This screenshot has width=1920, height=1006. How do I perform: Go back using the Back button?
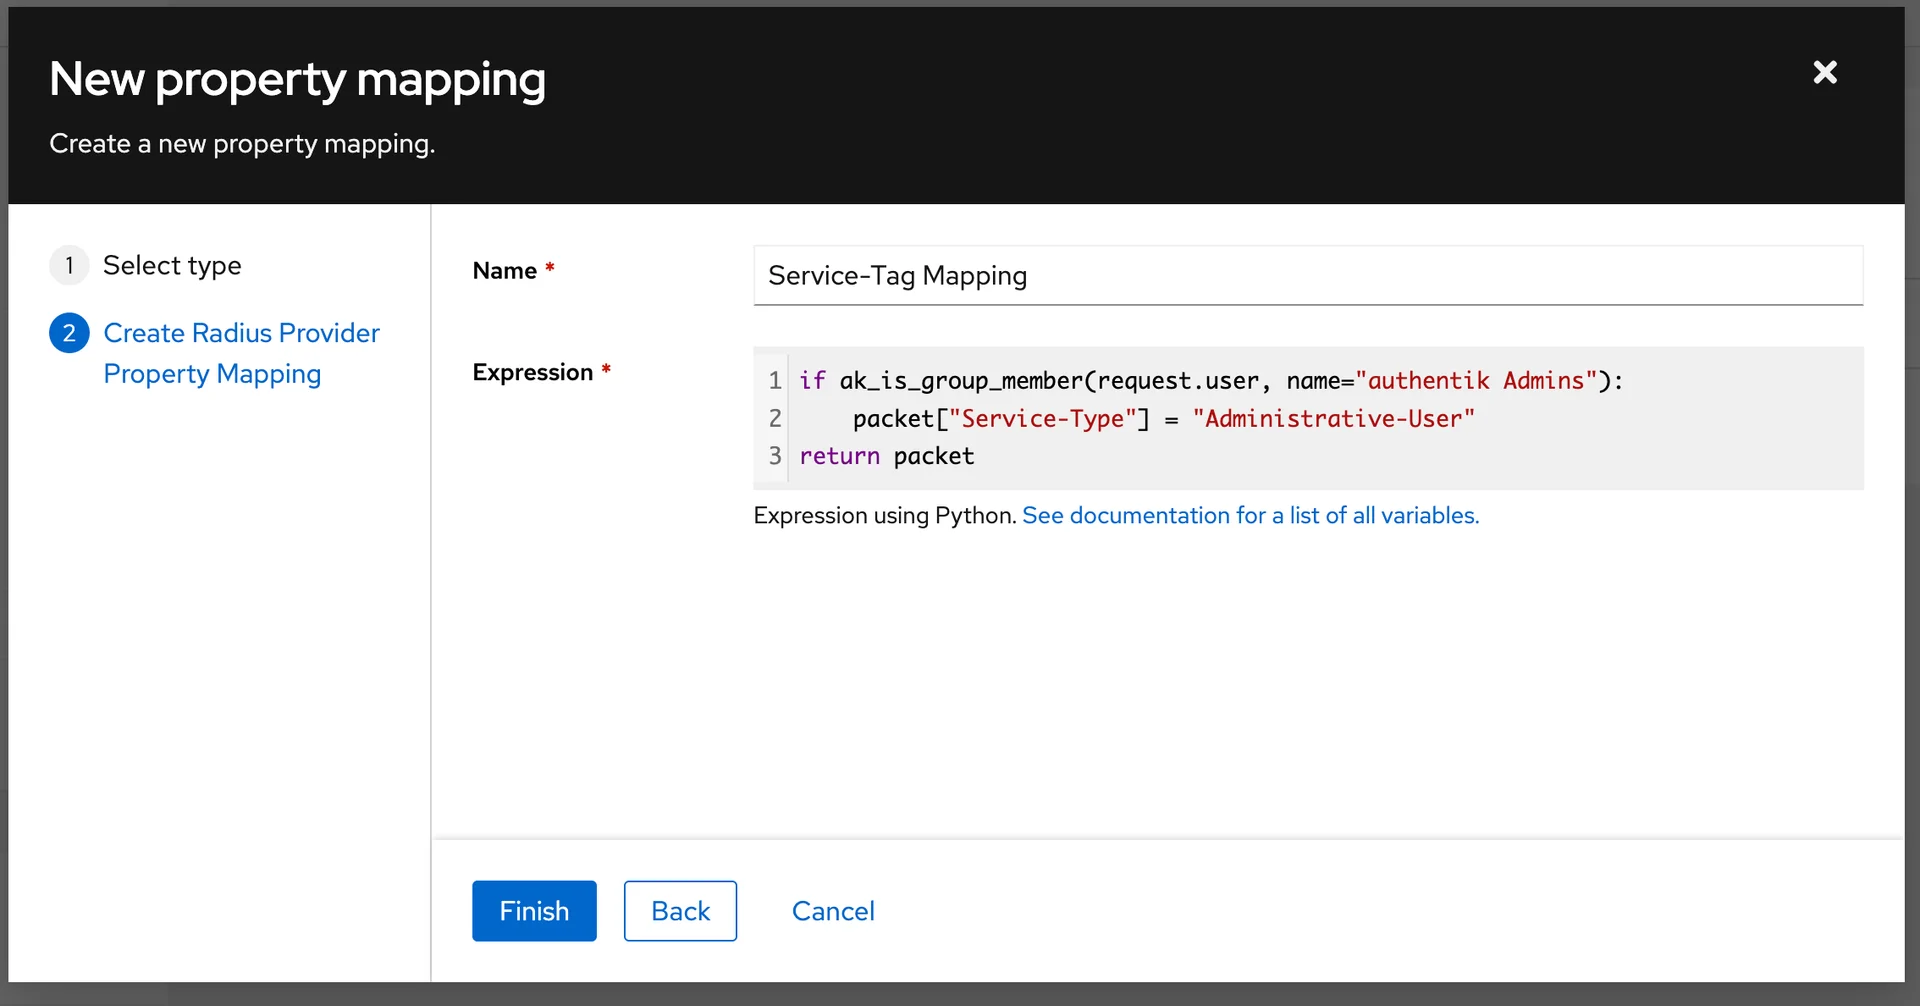(x=680, y=911)
